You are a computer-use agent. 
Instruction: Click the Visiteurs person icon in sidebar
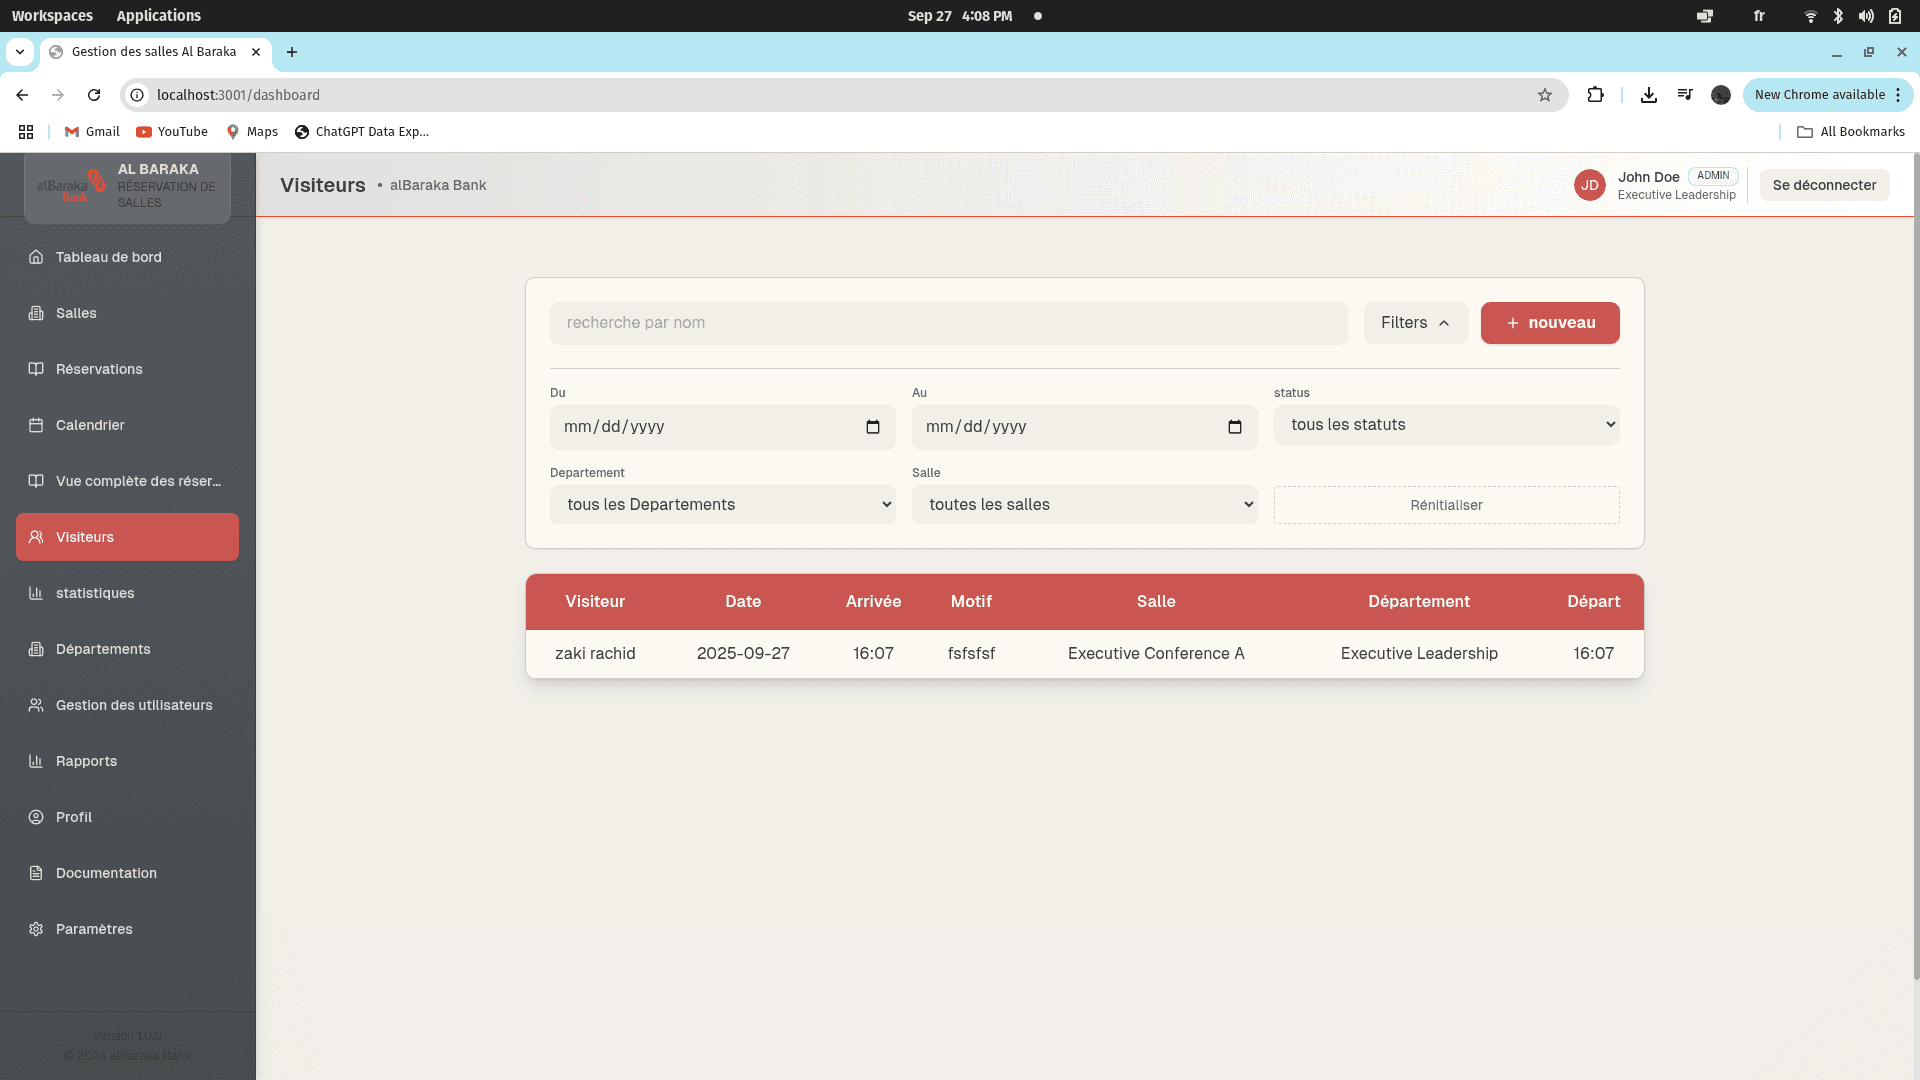[36, 537]
